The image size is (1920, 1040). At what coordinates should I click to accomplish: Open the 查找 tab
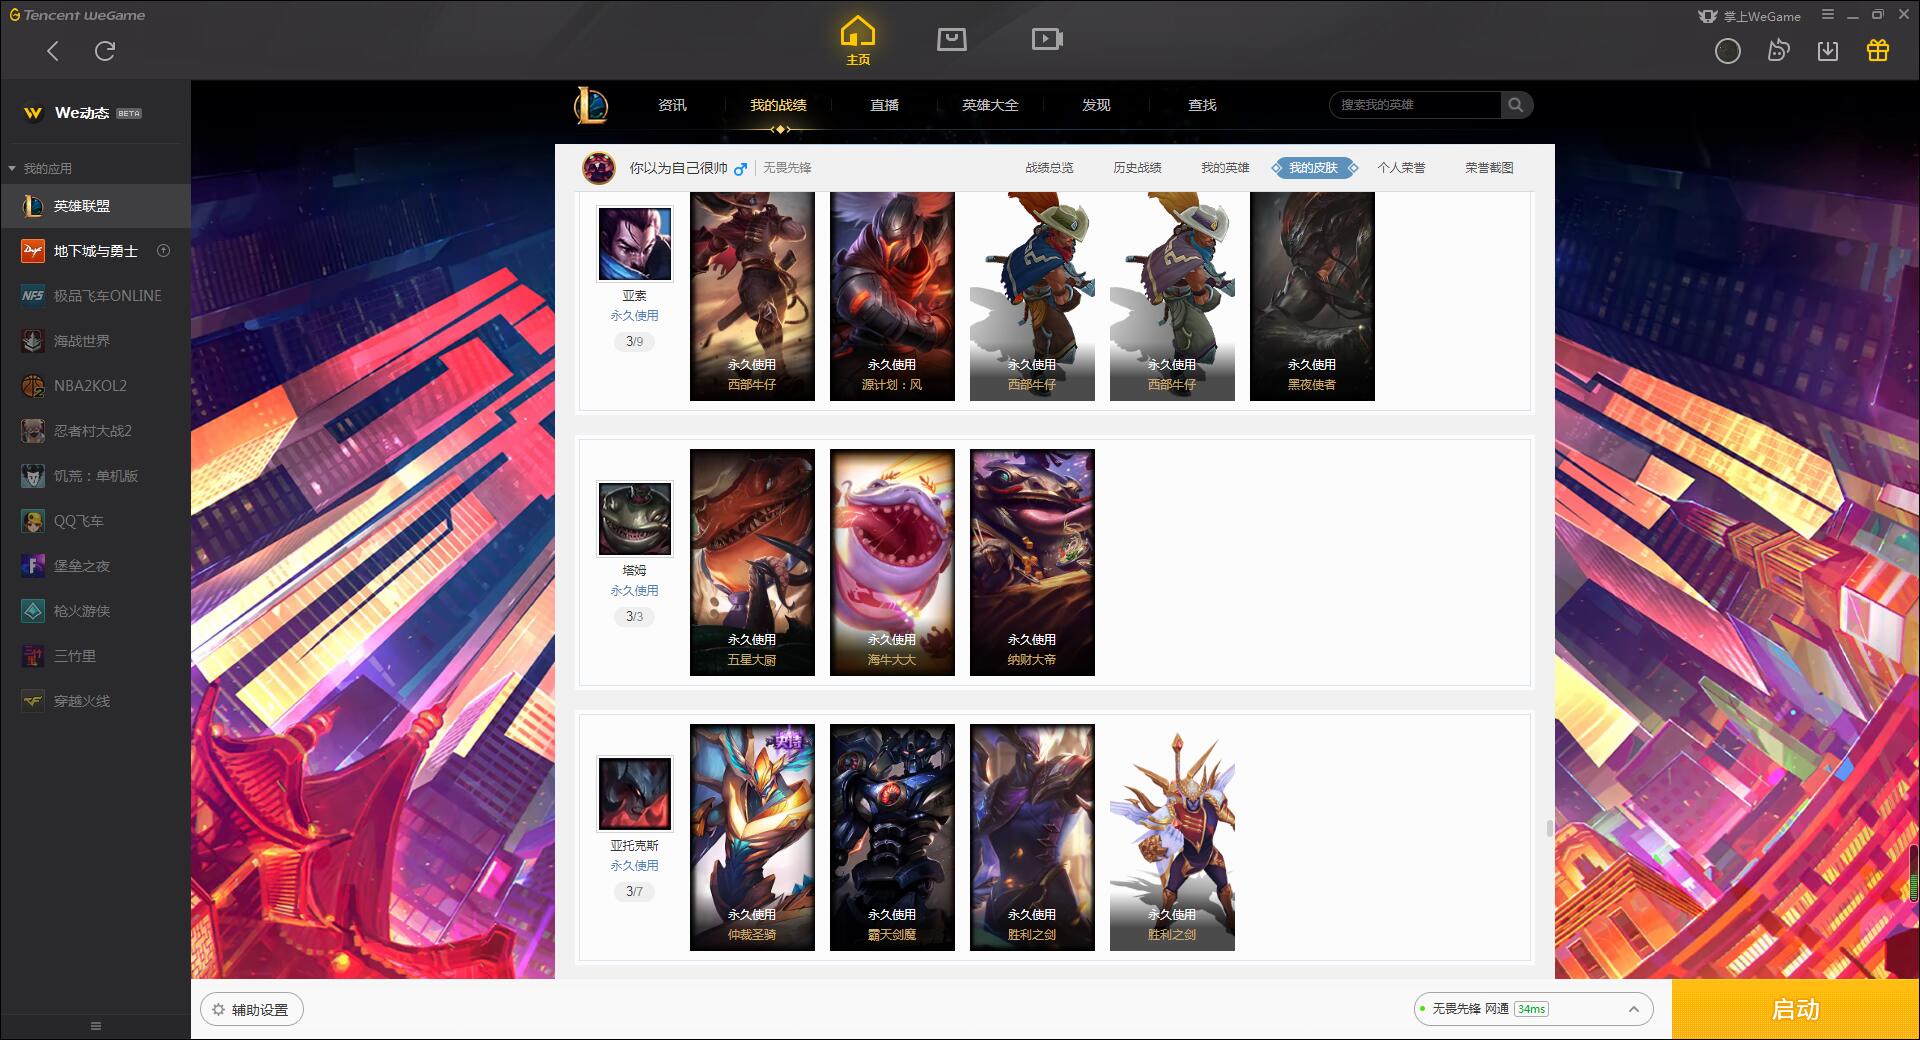tap(1202, 105)
